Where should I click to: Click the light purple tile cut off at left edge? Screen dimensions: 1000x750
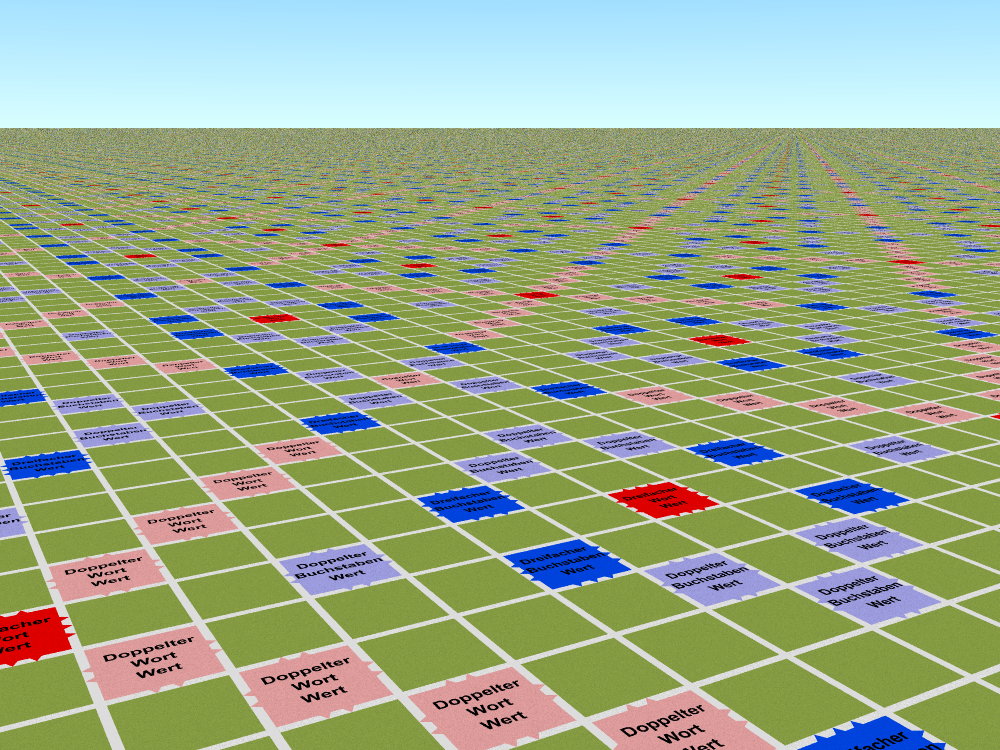(8, 521)
